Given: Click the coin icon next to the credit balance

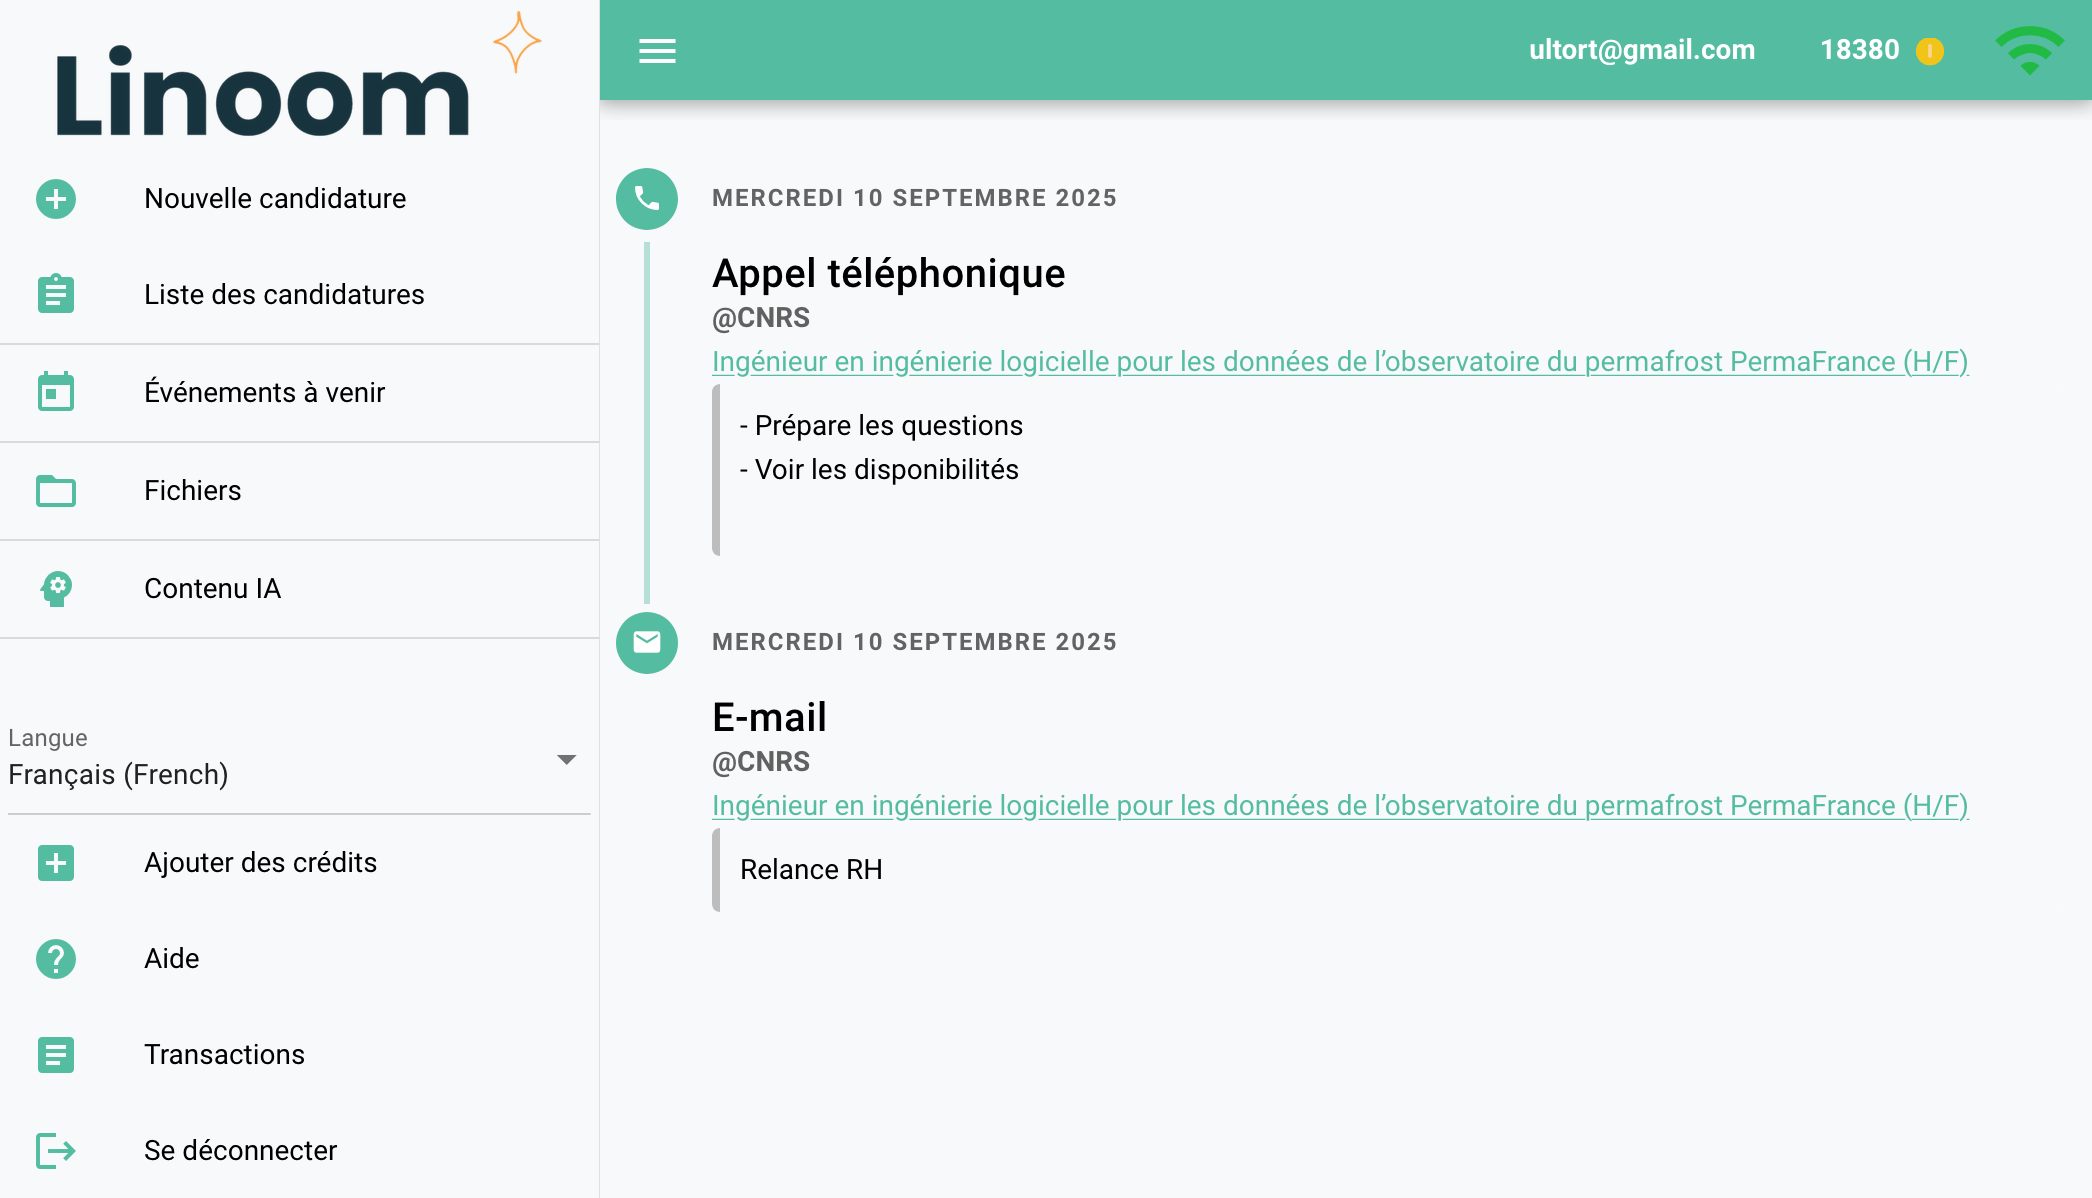Looking at the screenshot, I should point(1930,50).
